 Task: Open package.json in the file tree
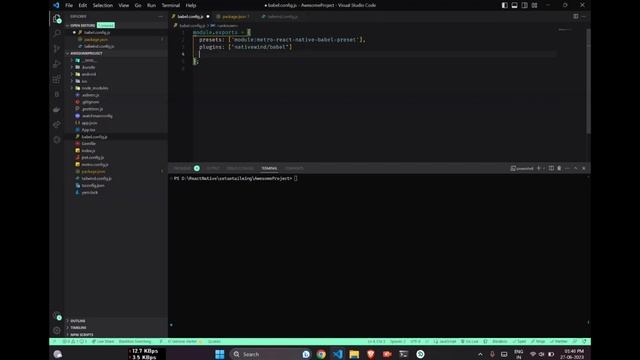(93, 171)
